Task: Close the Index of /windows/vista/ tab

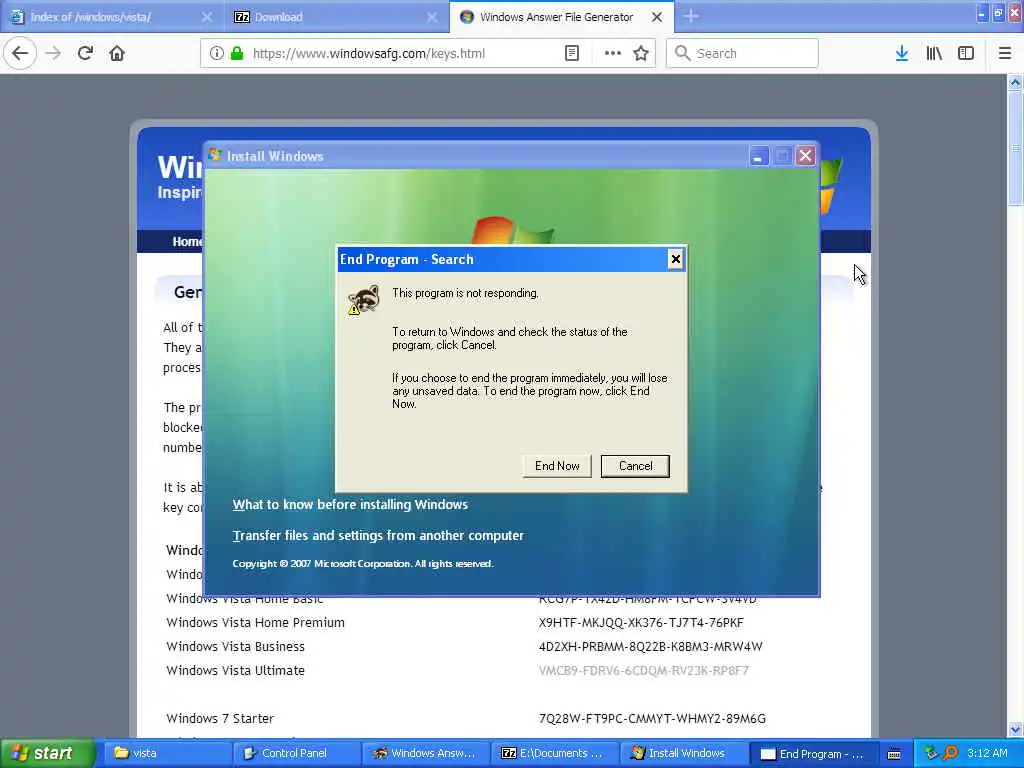Action: click(x=206, y=17)
